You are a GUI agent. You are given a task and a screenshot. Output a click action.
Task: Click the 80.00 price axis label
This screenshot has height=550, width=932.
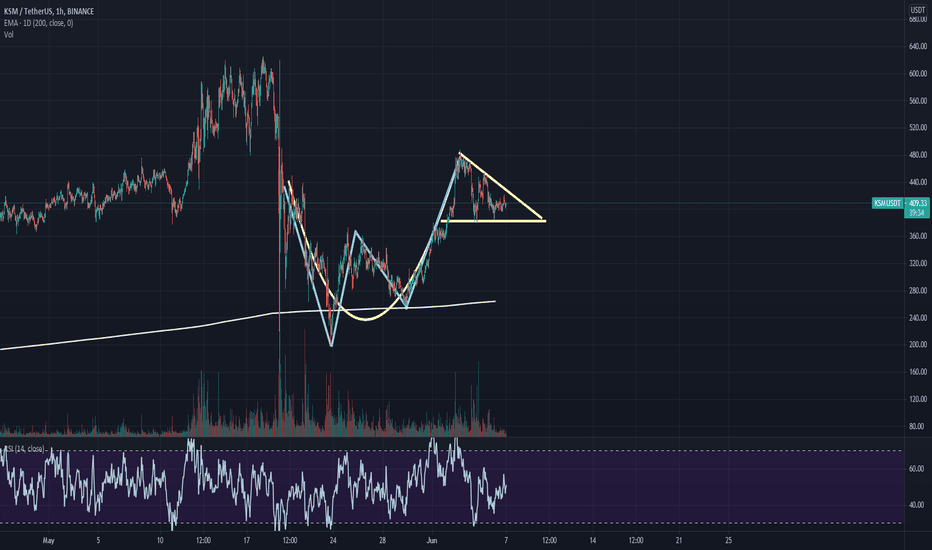pyautogui.click(x=917, y=426)
